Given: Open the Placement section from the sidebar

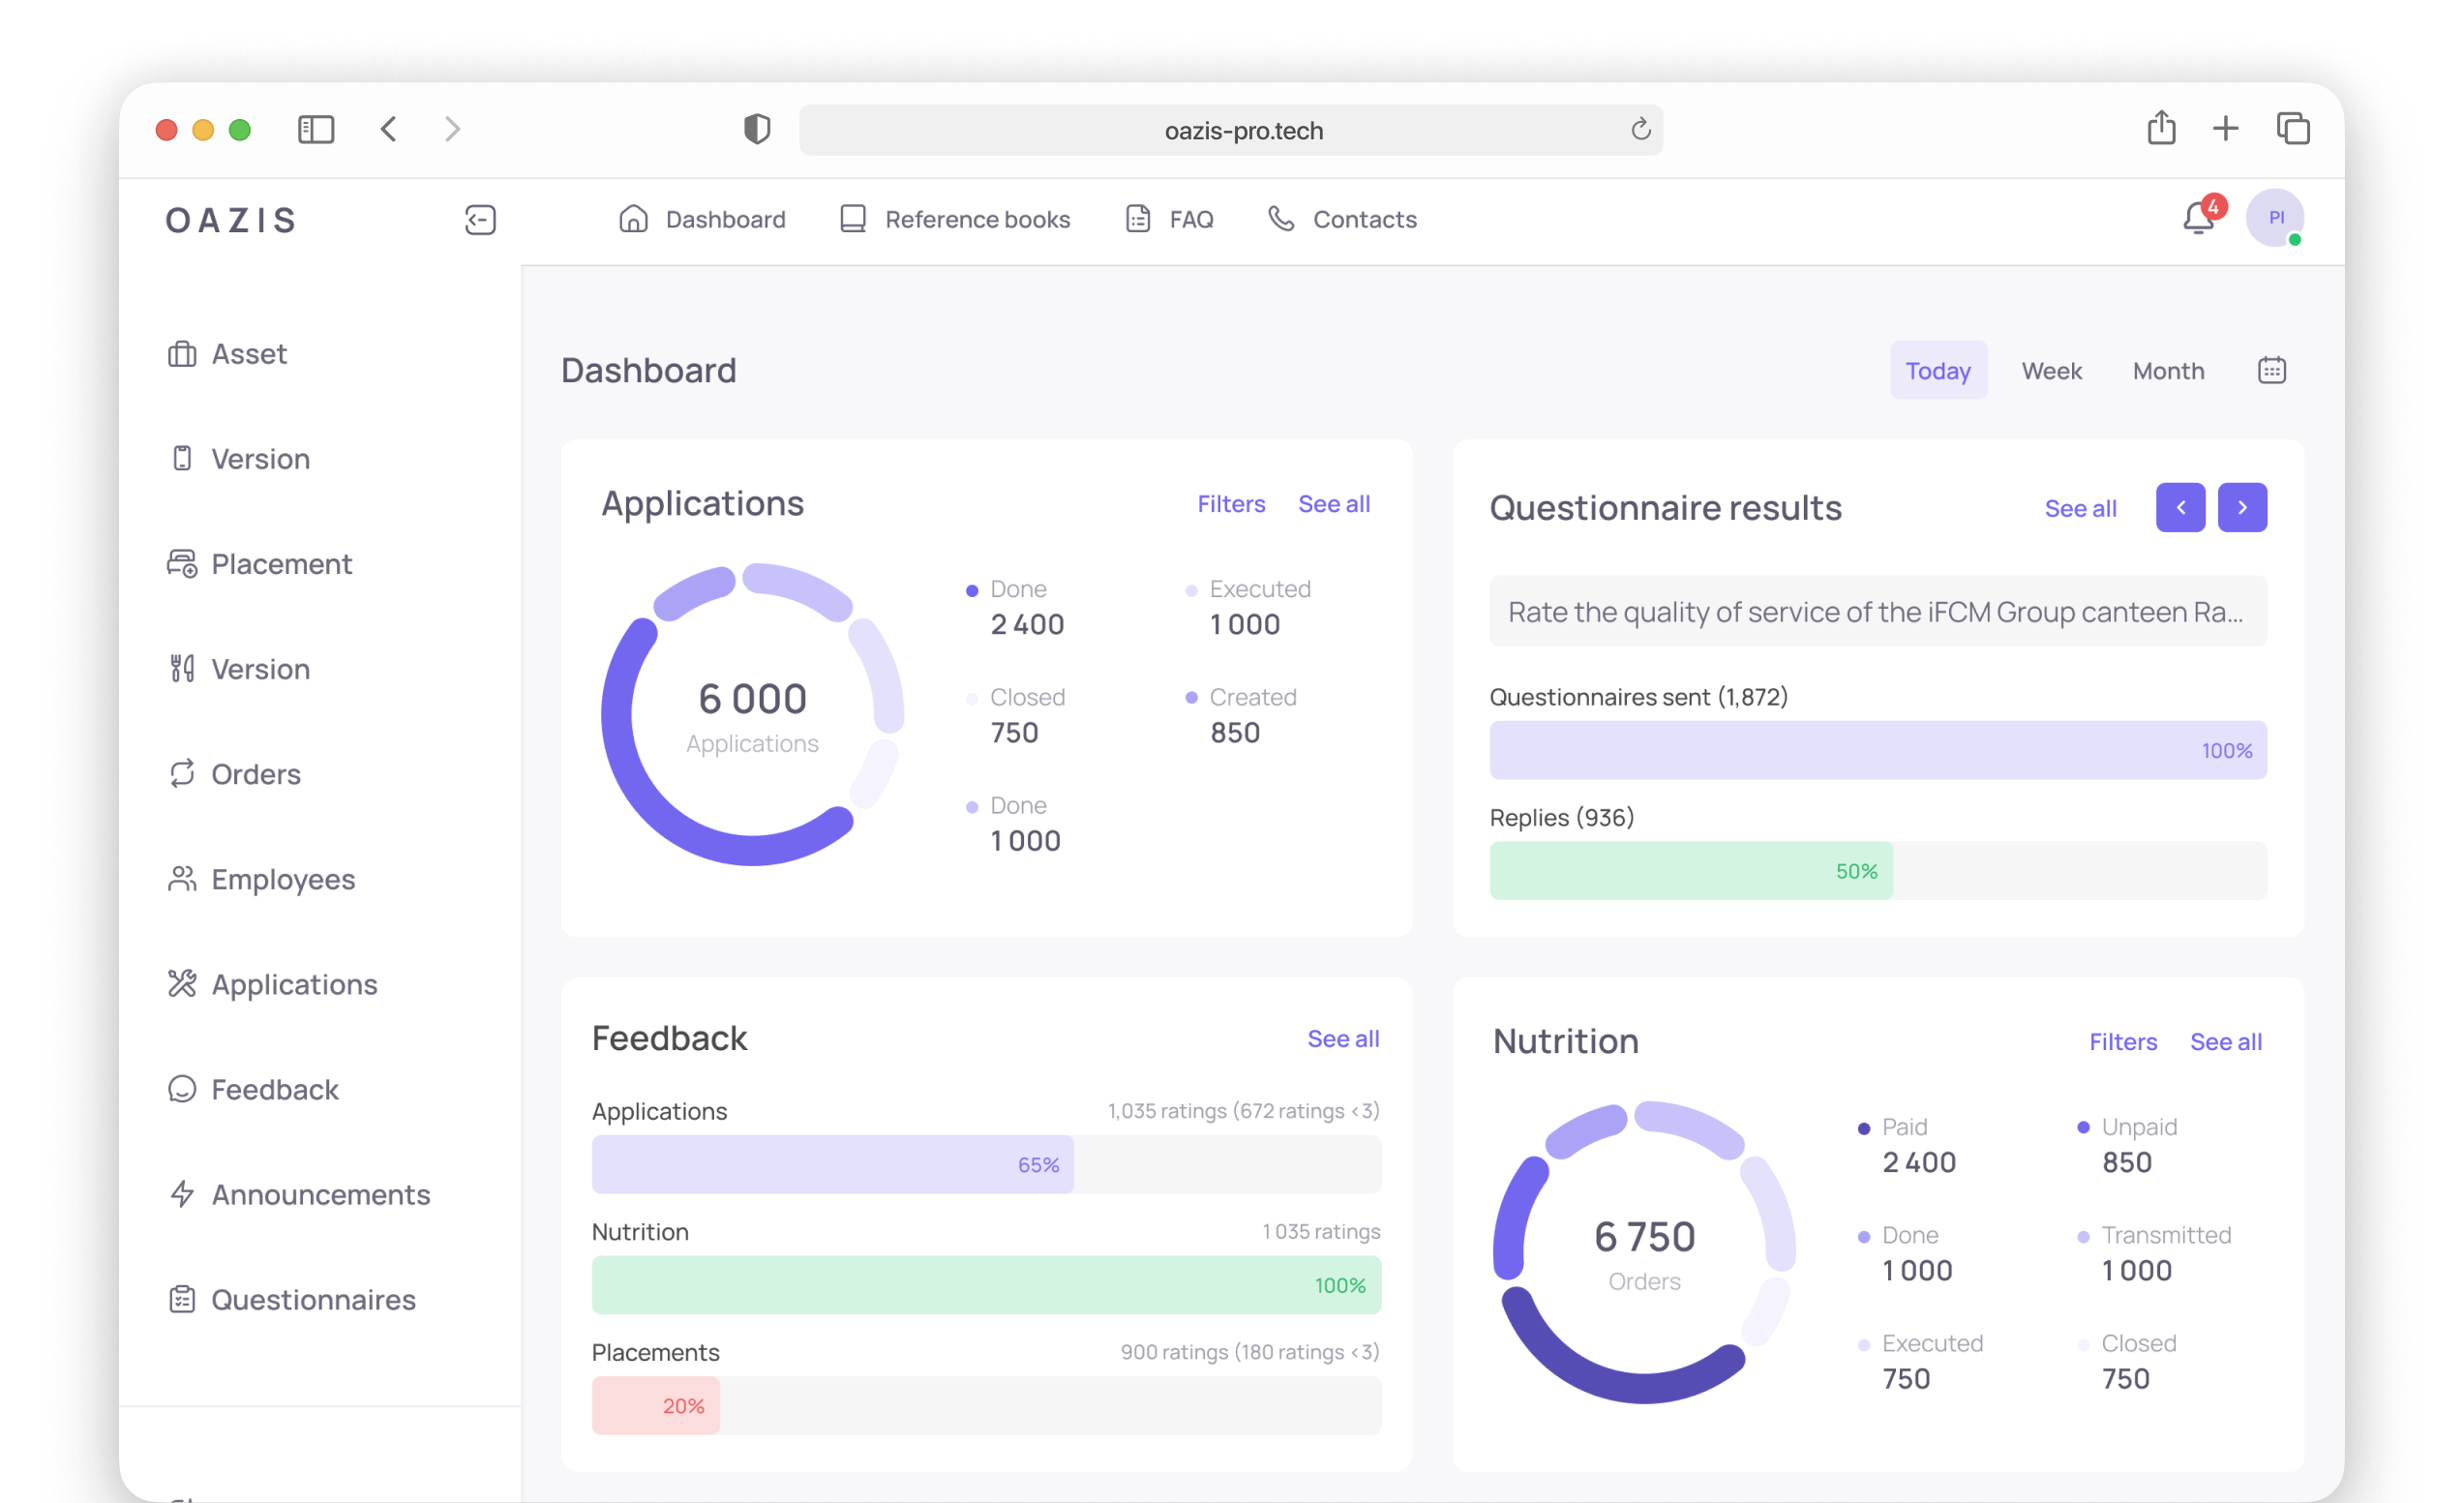Looking at the screenshot, I should click(281, 563).
